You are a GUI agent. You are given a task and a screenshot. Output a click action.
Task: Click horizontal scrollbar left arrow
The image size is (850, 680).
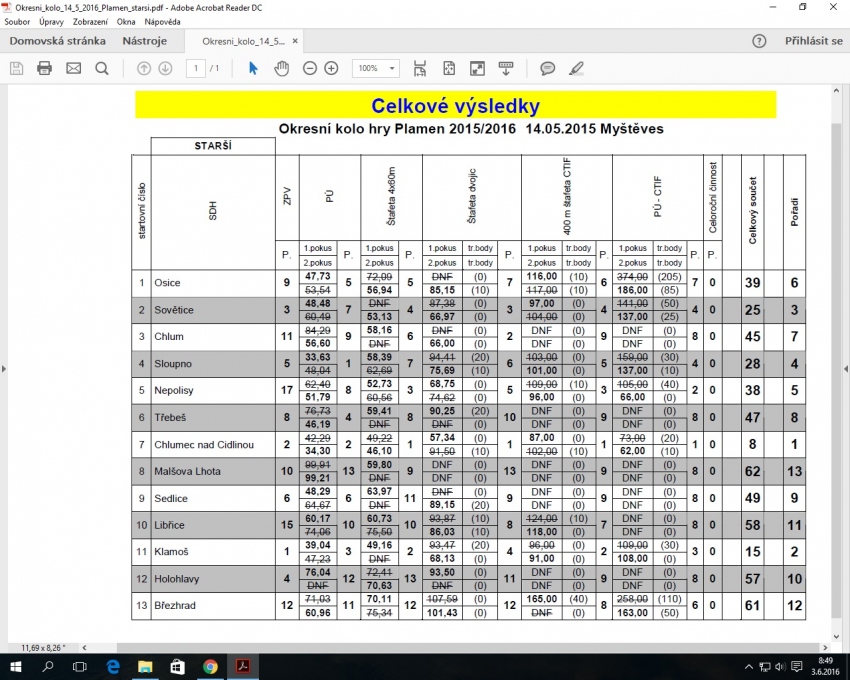(x=85, y=647)
